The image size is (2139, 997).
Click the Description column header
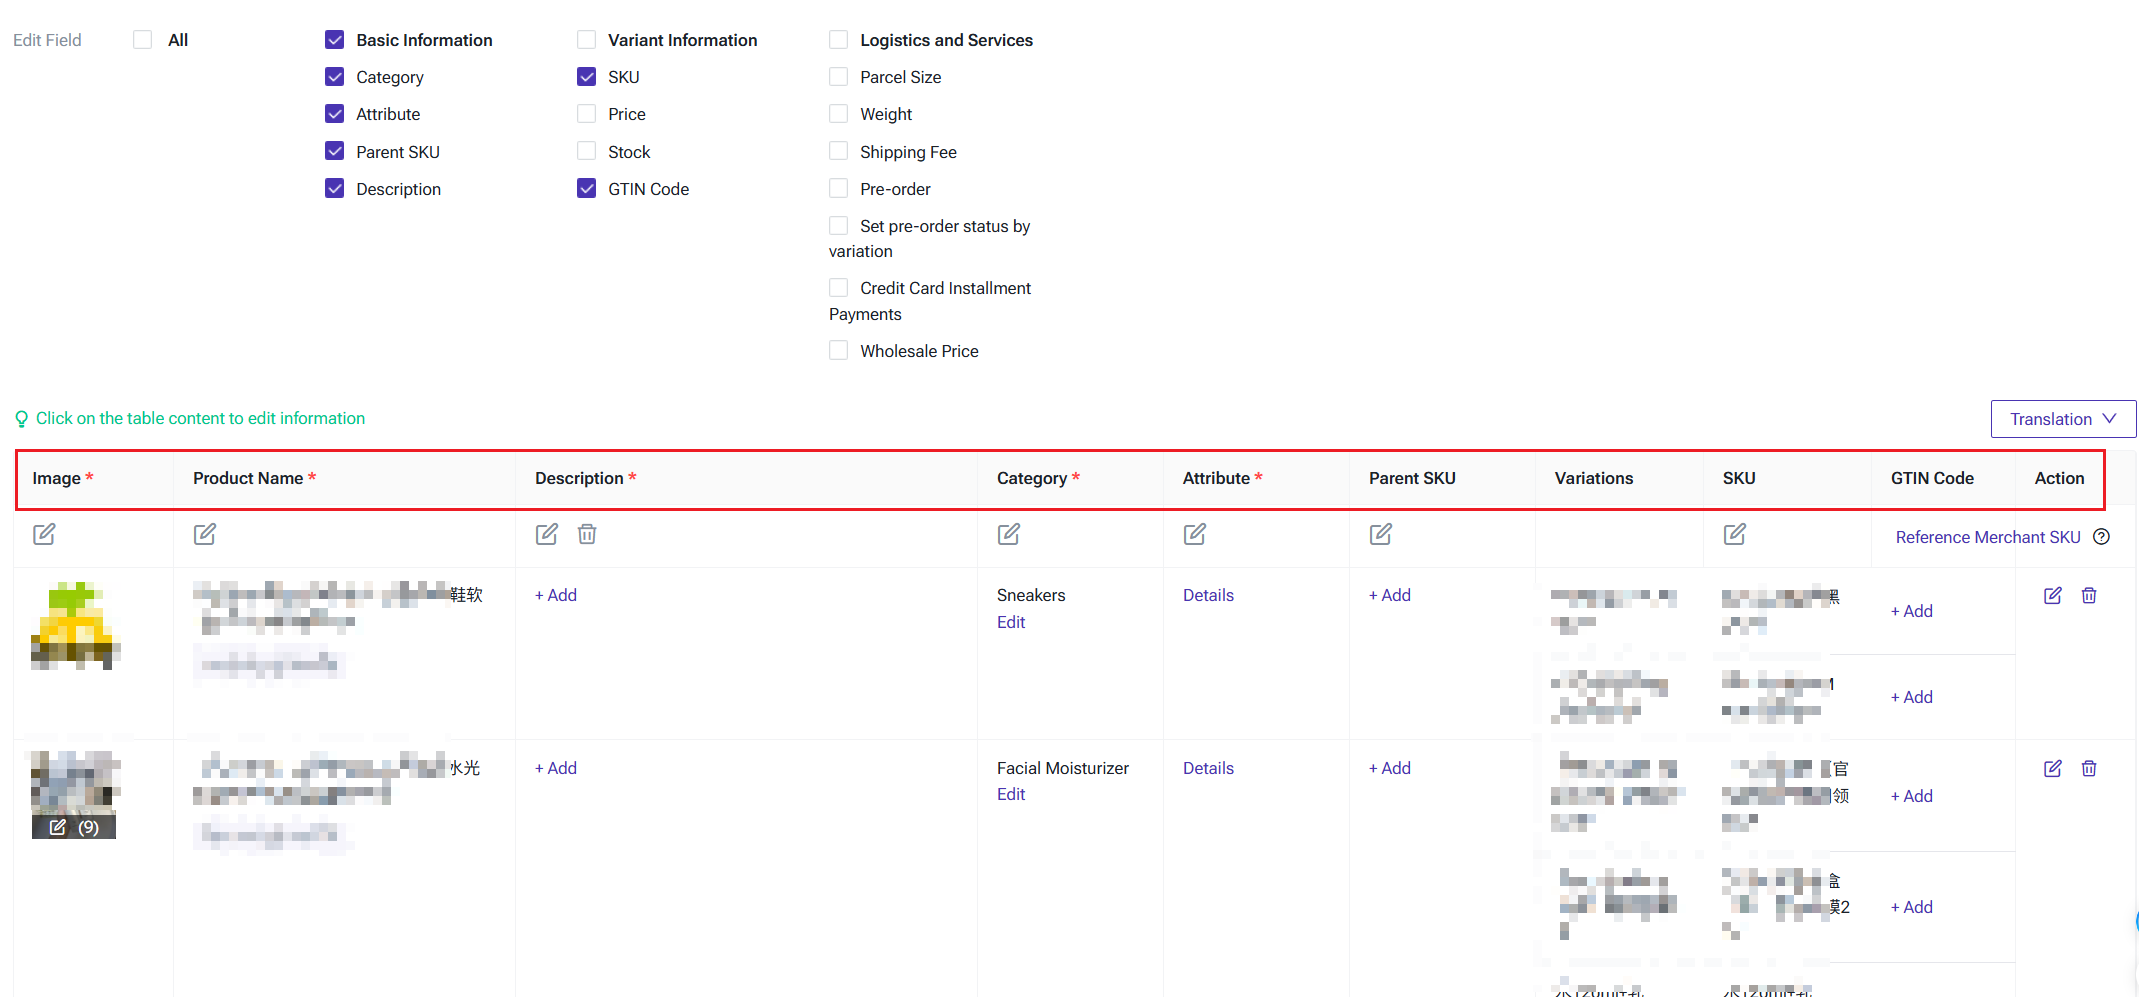pos(579,478)
